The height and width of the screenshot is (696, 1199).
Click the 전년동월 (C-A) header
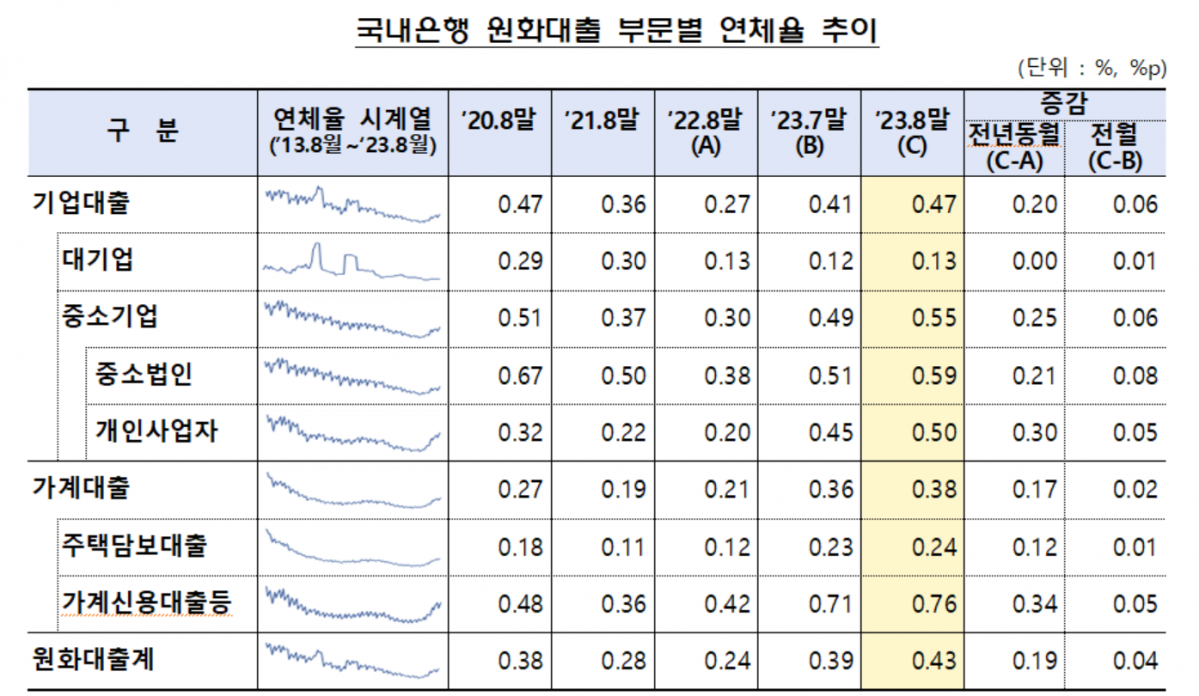pyautogui.click(x=1013, y=149)
